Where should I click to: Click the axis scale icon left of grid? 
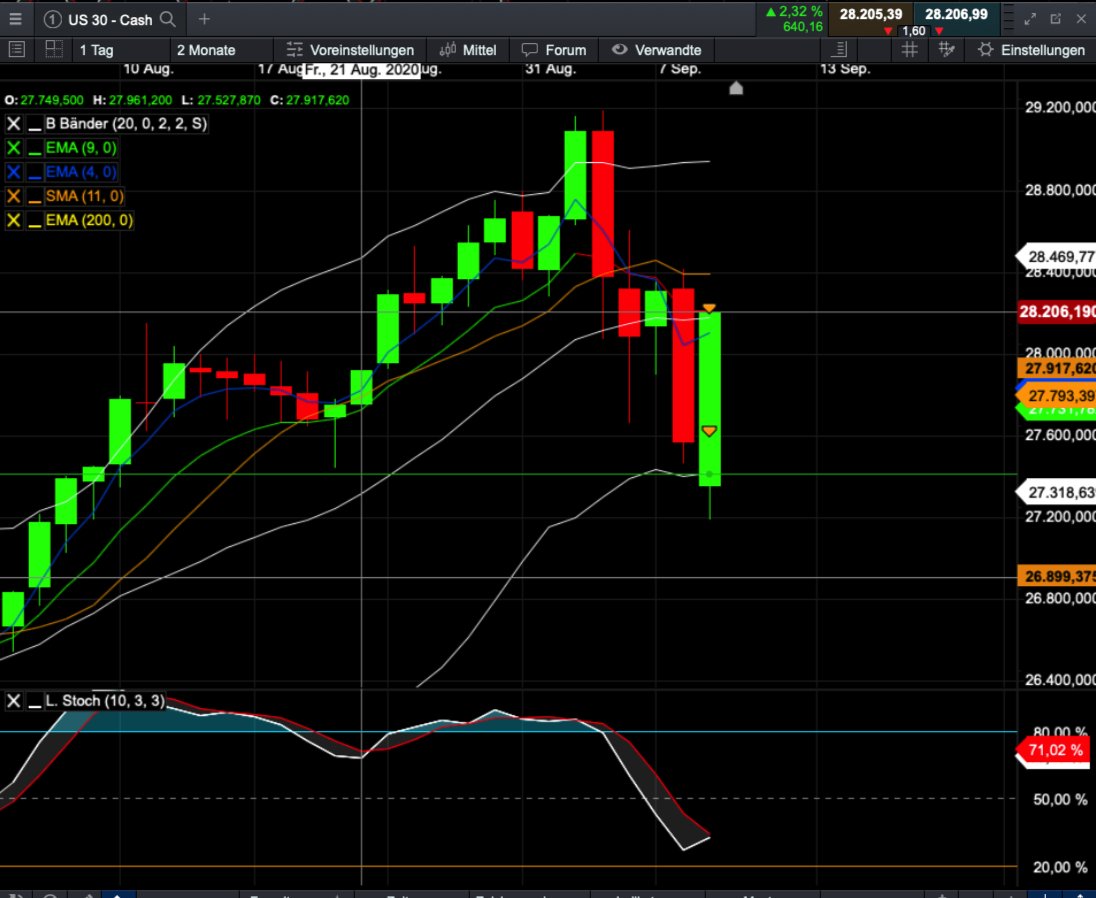(x=839, y=49)
